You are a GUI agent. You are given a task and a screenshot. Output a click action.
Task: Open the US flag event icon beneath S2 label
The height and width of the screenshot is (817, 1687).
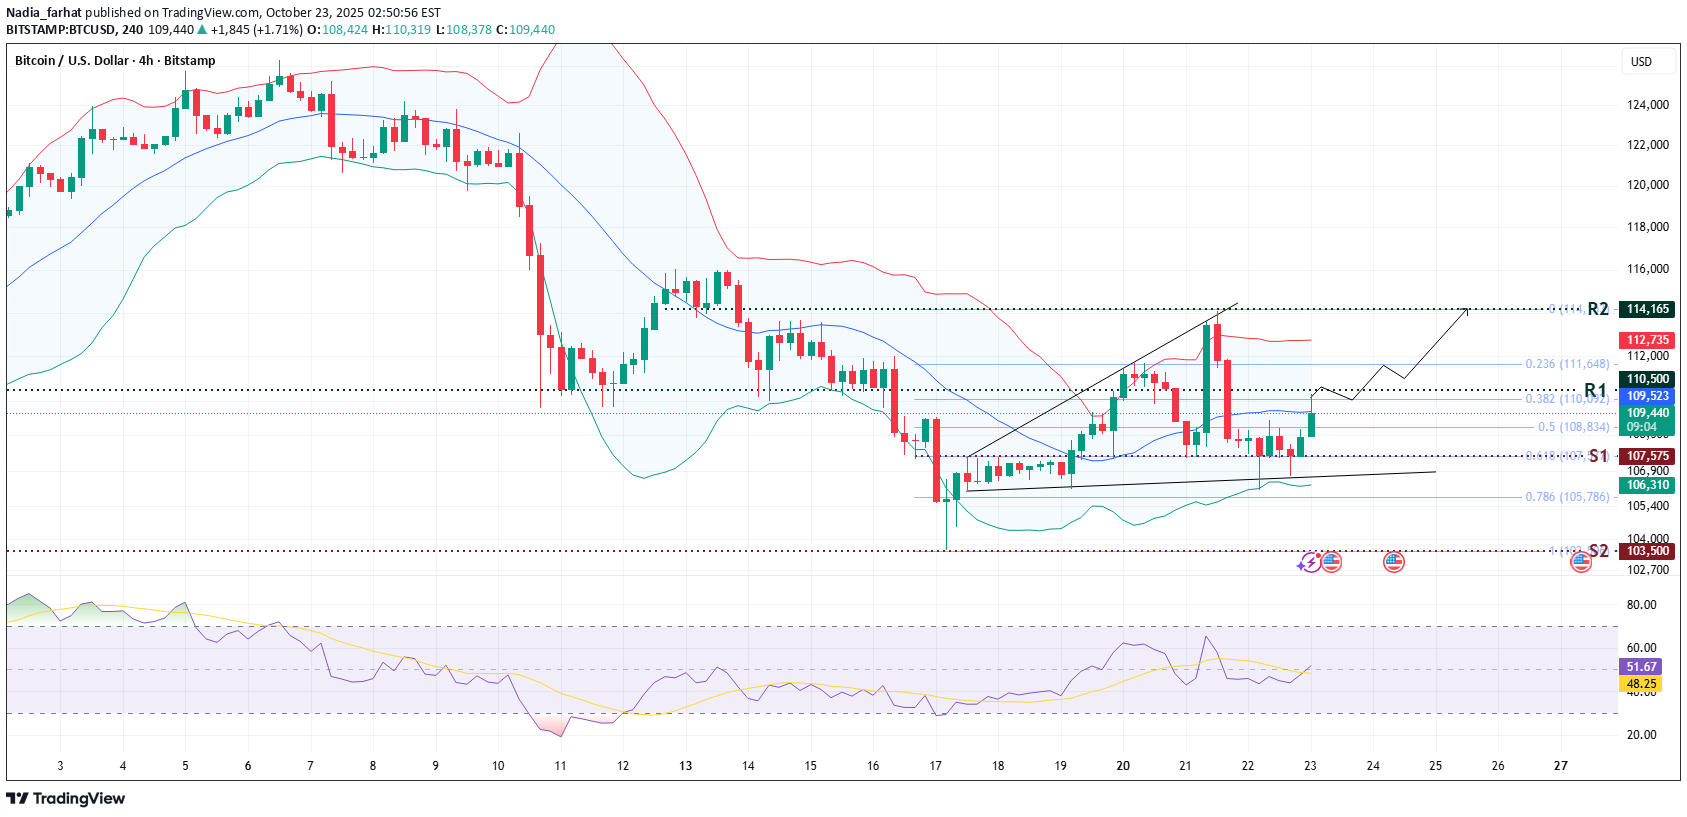[1581, 562]
